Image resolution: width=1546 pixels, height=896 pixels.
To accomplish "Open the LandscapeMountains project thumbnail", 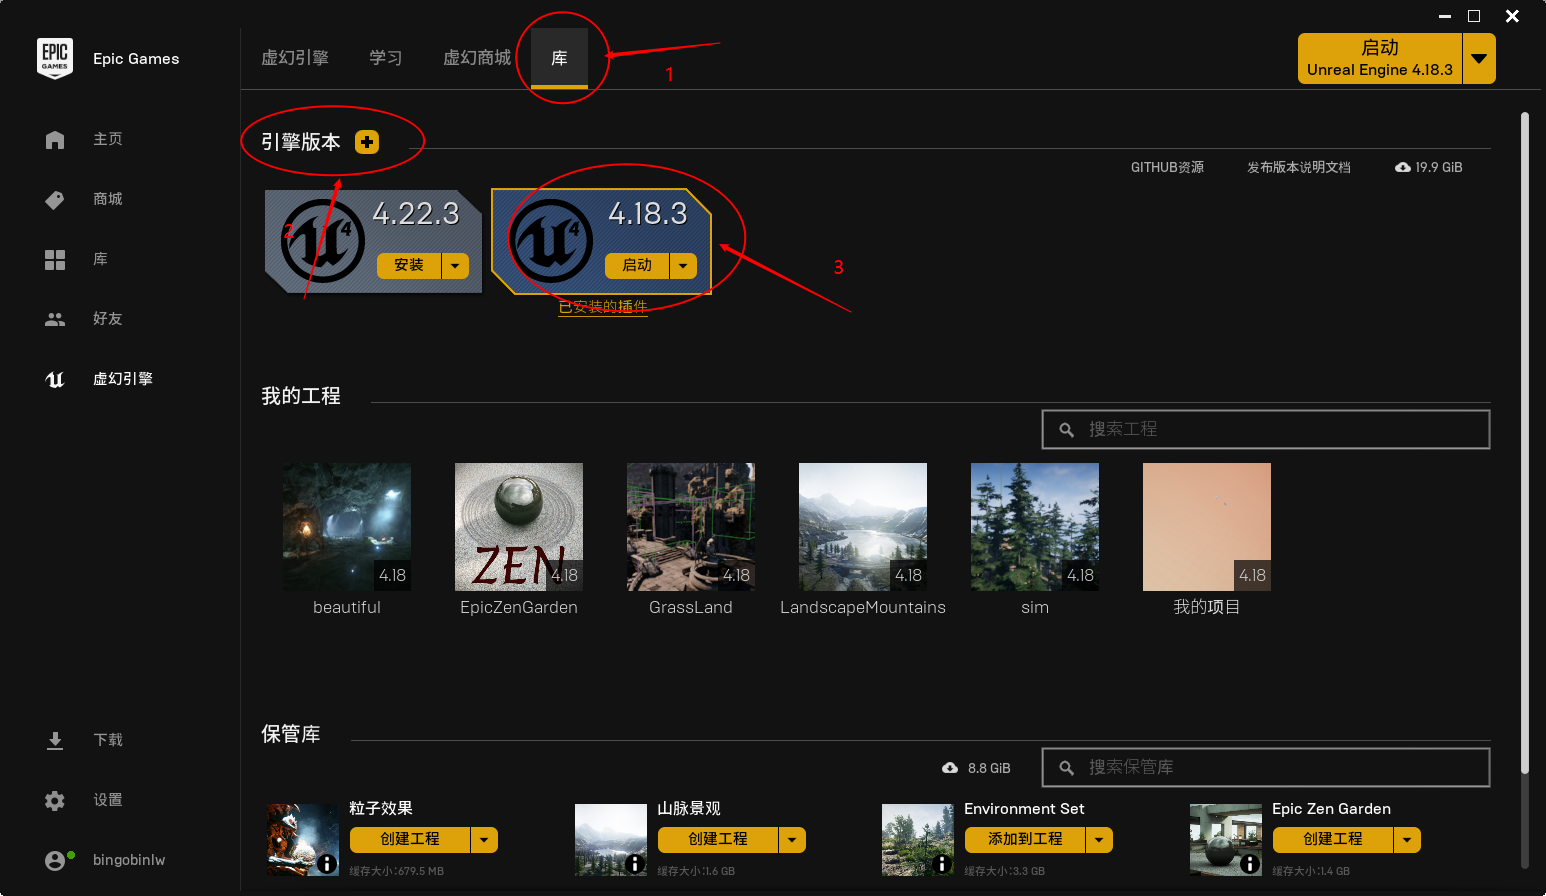I will (863, 527).
